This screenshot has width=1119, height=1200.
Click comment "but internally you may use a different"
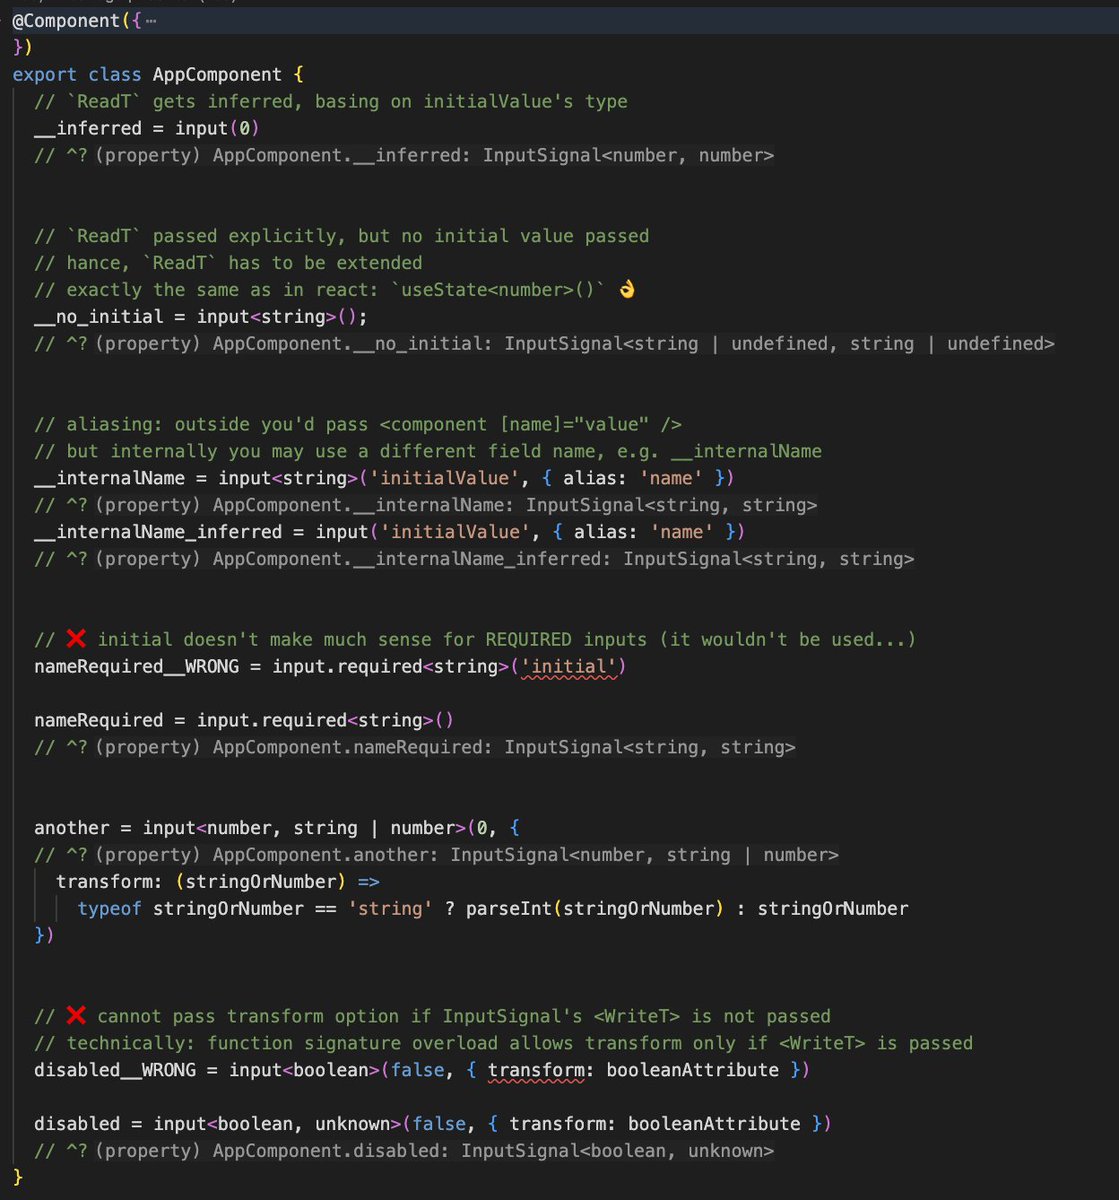coord(428,452)
